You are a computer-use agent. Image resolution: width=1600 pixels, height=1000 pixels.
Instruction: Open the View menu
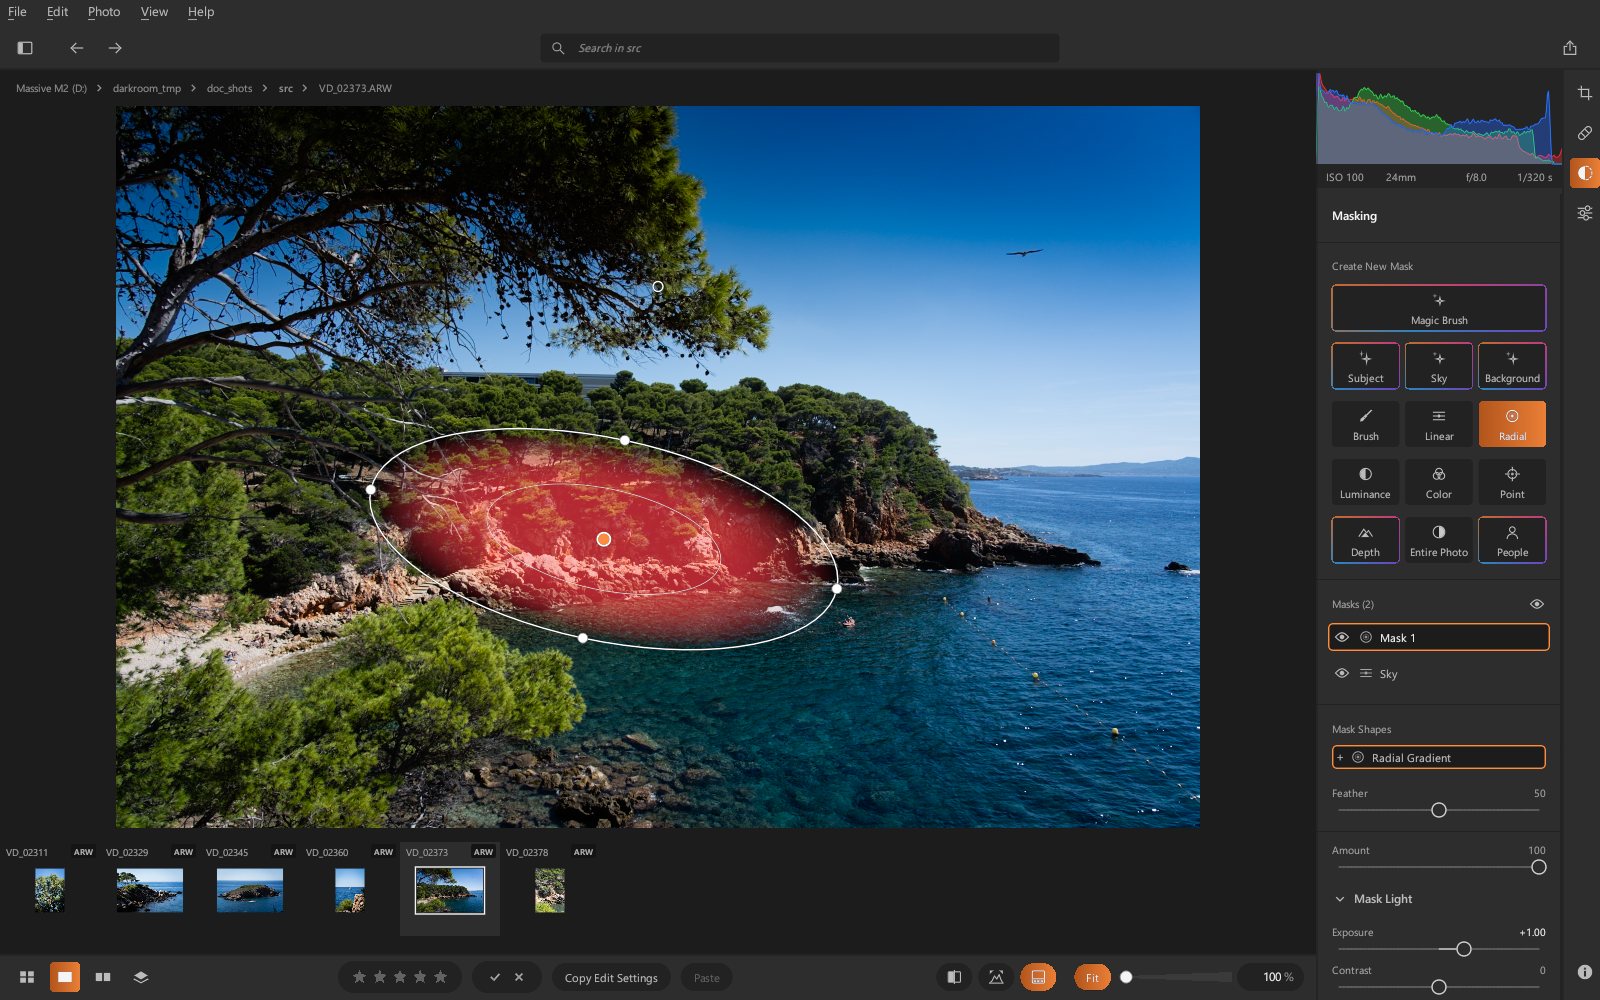click(154, 12)
